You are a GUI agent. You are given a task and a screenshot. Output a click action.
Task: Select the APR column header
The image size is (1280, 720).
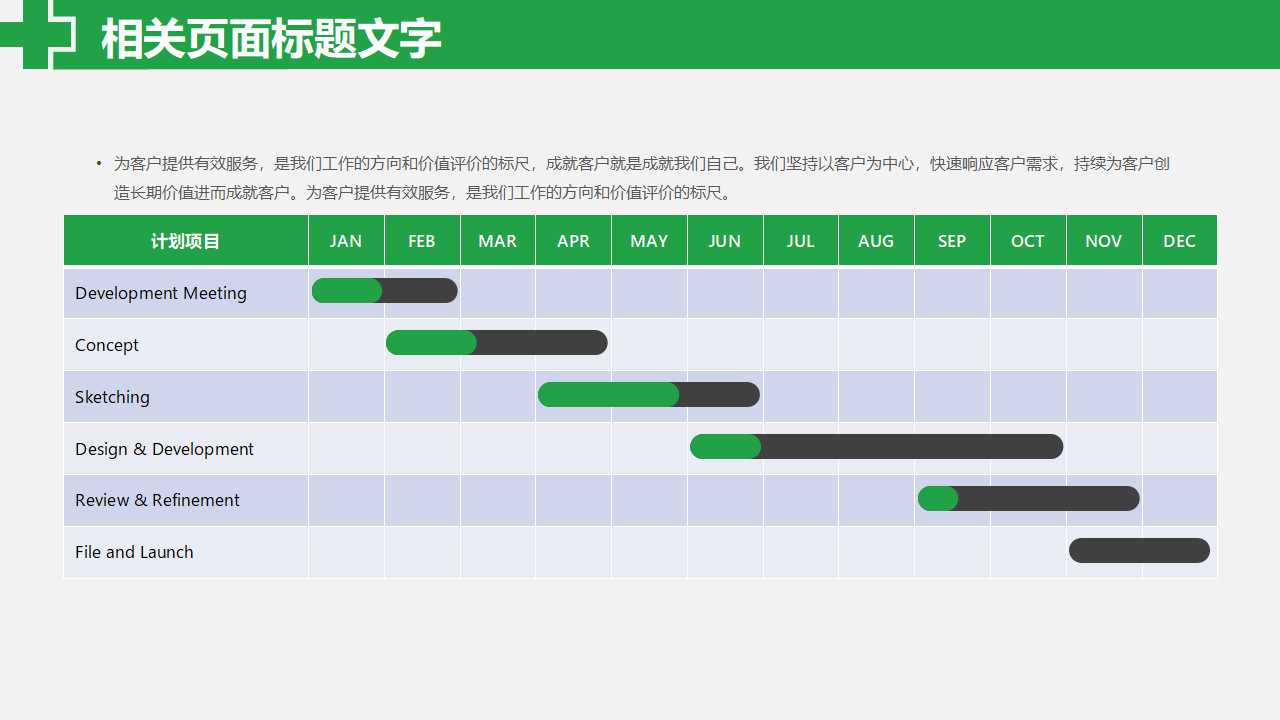[x=574, y=241]
